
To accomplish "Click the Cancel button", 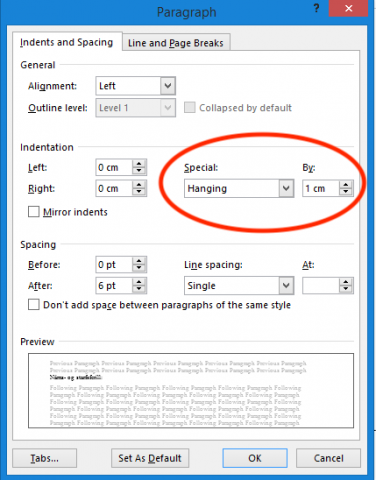I will [x=328, y=458].
